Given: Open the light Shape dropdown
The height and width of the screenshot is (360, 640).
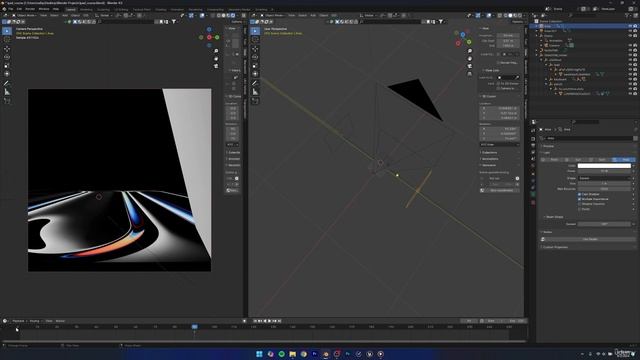Looking at the screenshot, I should pos(604,178).
